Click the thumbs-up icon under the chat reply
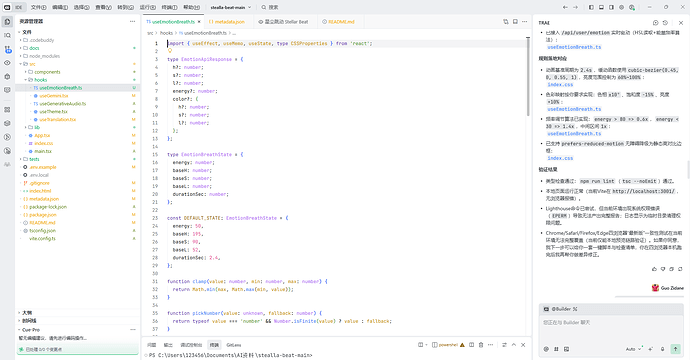This screenshot has width=690, height=360. (x=654, y=269)
